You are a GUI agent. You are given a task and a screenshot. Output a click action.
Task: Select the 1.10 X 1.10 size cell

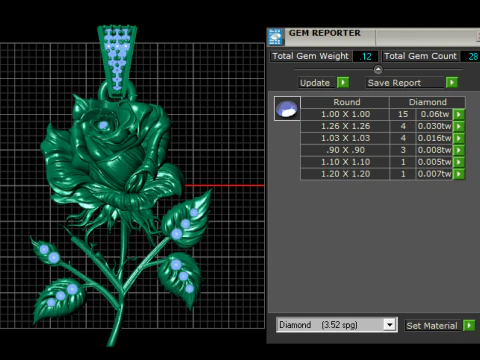345,162
